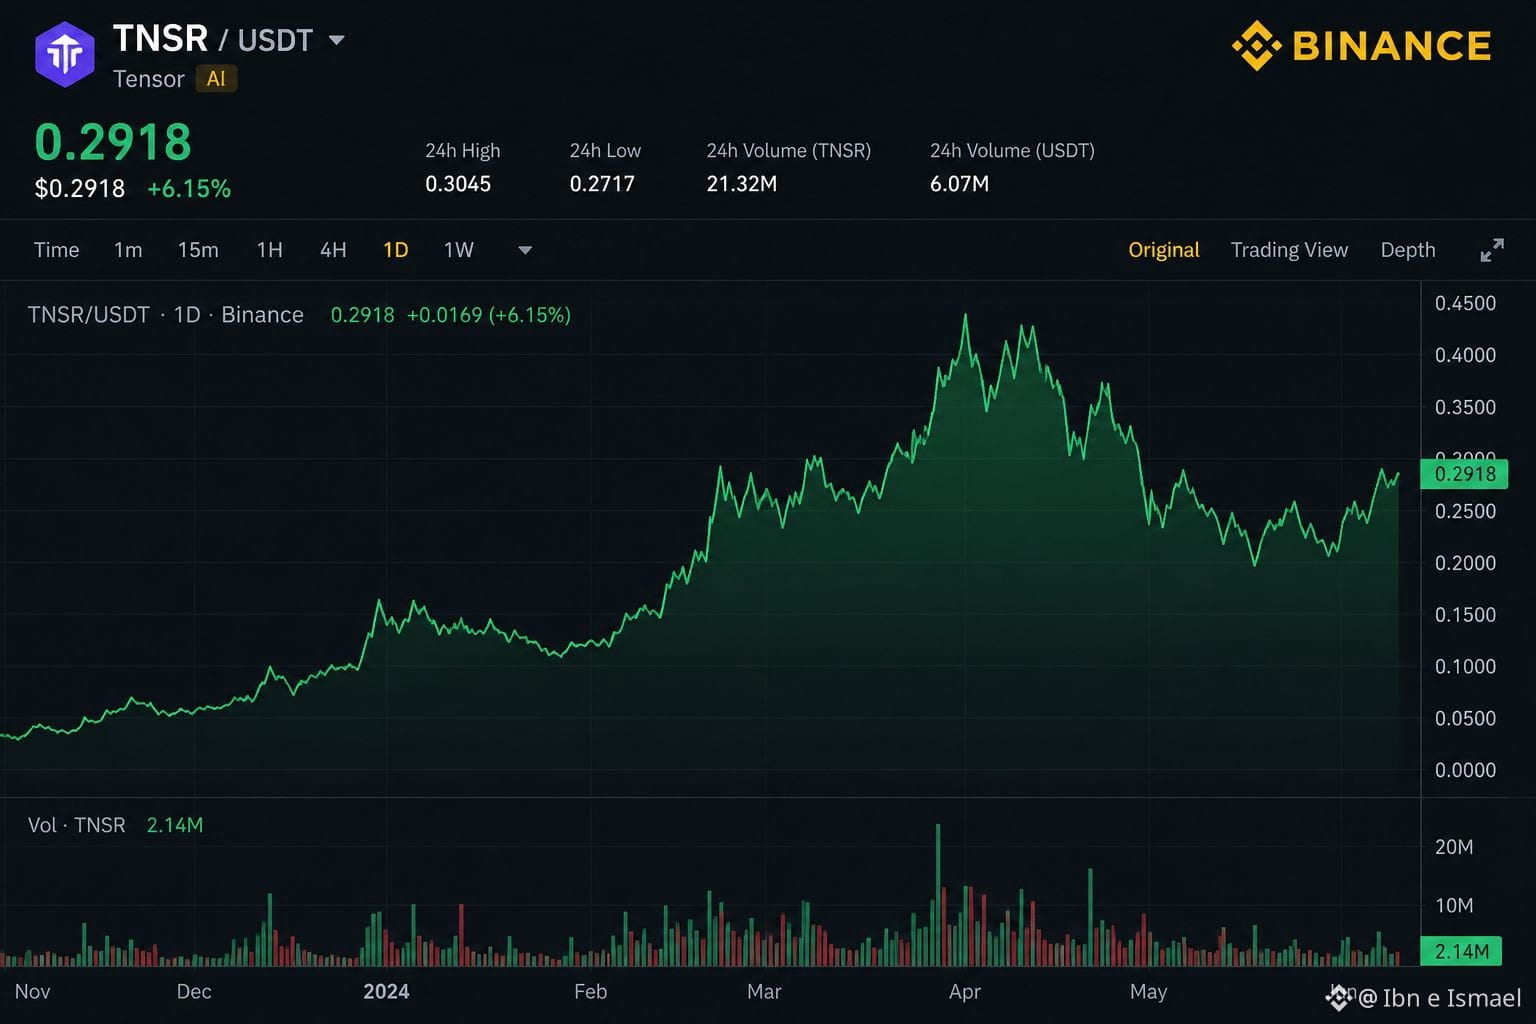Click the 0.3500 price axis label
This screenshot has width=1536, height=1024.
pyautogui.click(x=1465, y=407)
